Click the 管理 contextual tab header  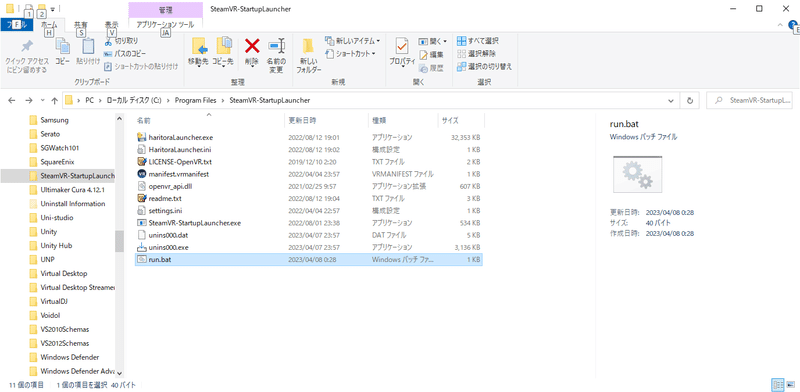coord(166,10)
